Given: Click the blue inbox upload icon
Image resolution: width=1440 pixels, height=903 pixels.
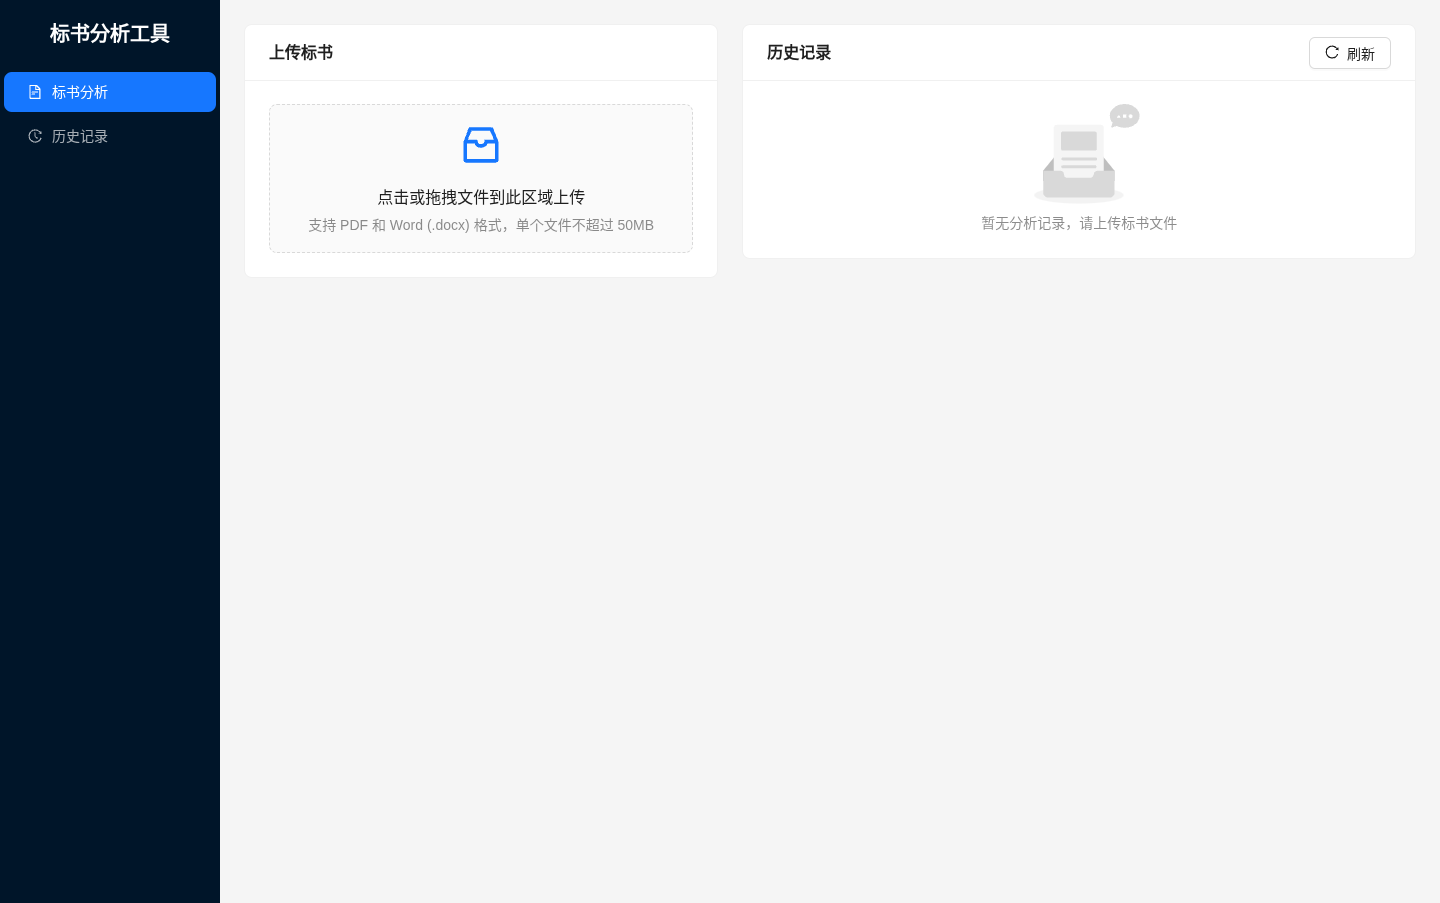Looking at the screenshot, I should pos(481,145).
